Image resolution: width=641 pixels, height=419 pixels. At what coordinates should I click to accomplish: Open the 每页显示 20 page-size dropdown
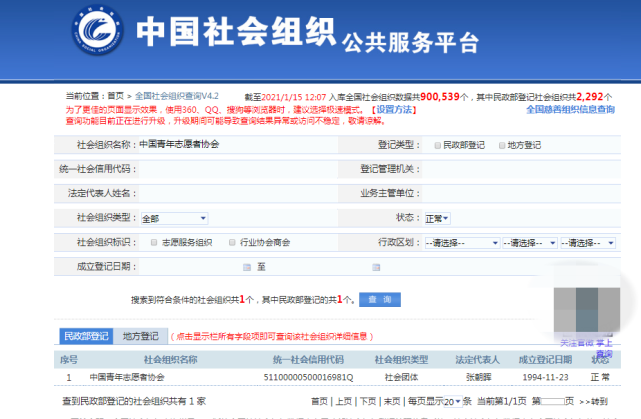pyautogui.click(x=453, y=401)
